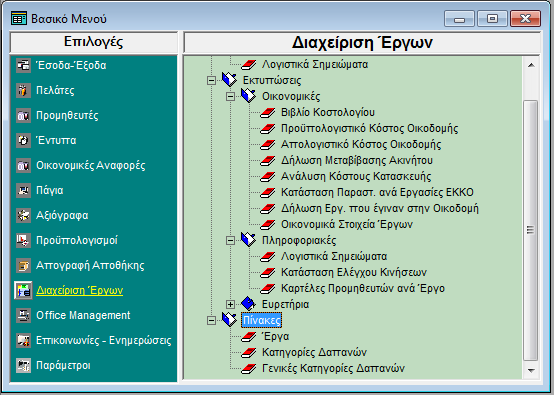
Task: Open the Έντυπα option label
Action: coord(56,140)
